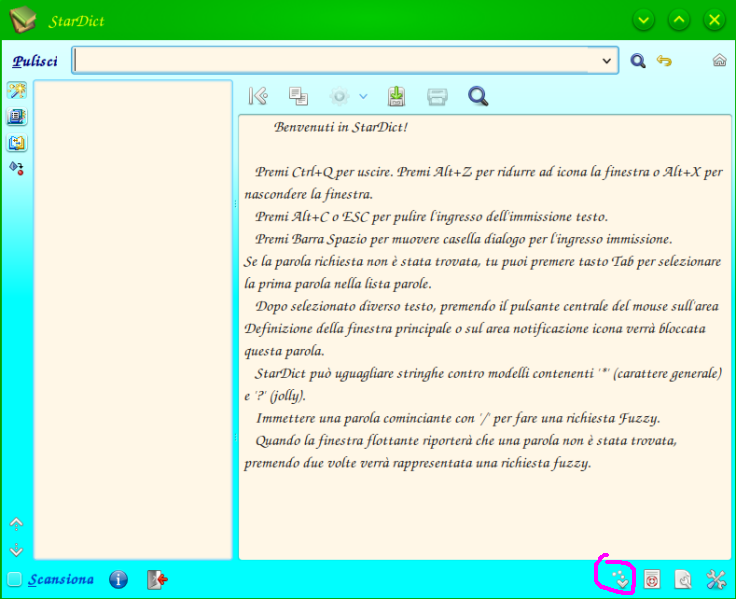Click the save-to-file toolbar icon
The image size is (736, 599).
396,96
